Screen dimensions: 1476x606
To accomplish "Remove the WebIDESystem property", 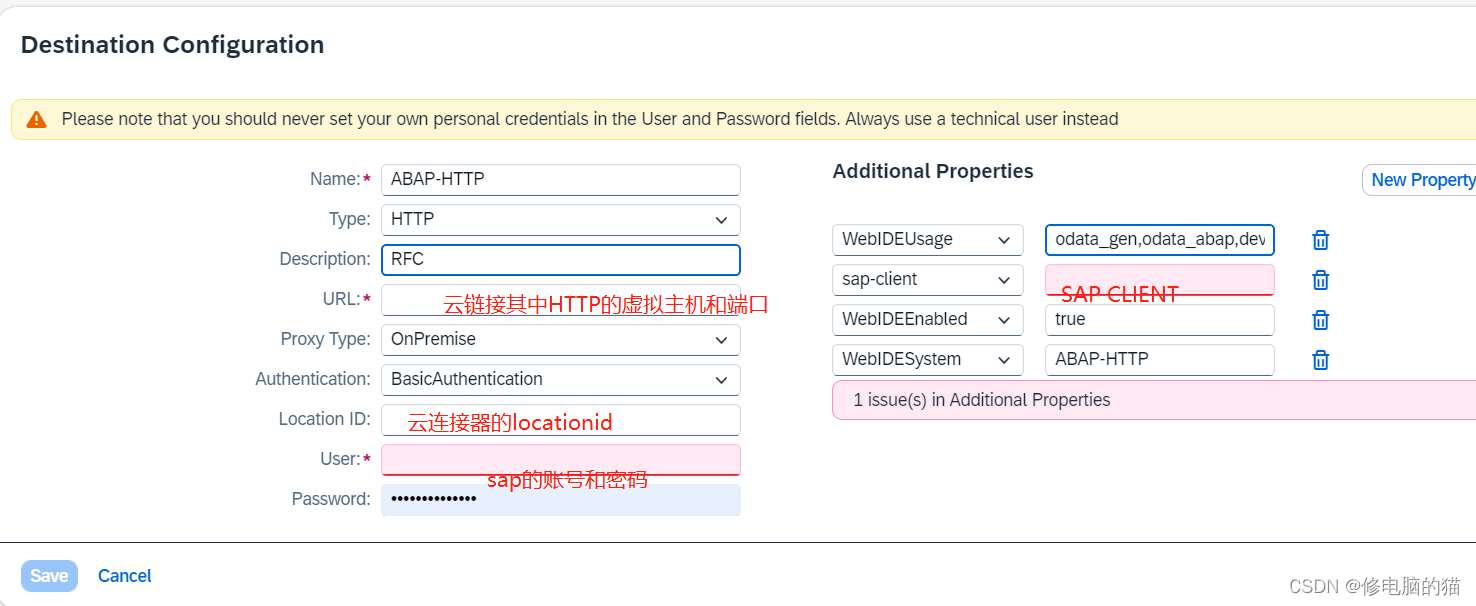I will [1320, 360].
